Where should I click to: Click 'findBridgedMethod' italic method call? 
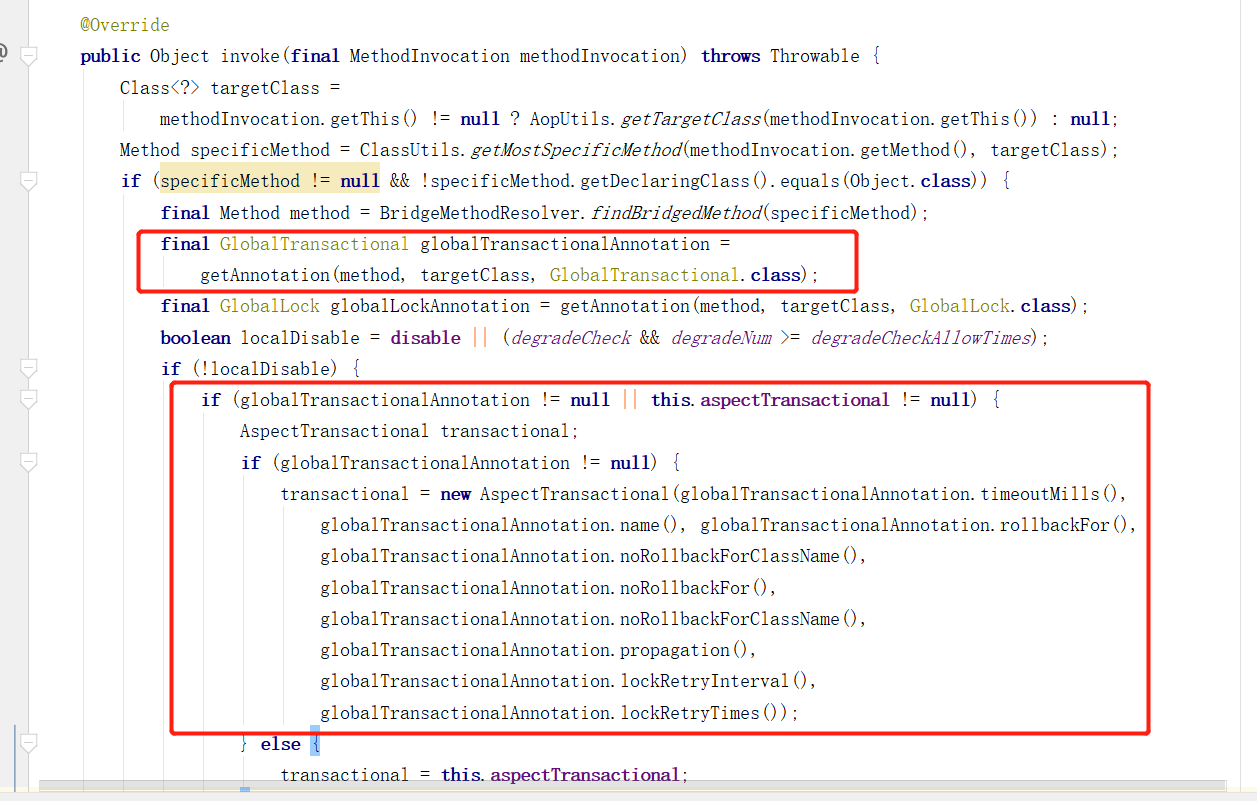[675, 213]
